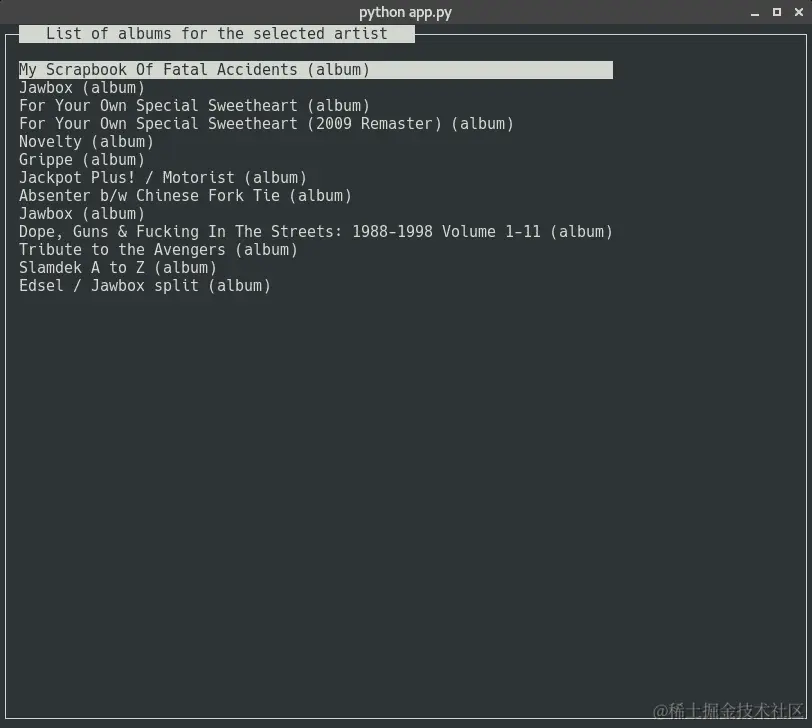Click the List of albums panel title
This screenshot has width=812, height=728.
(x=216, y=34)
